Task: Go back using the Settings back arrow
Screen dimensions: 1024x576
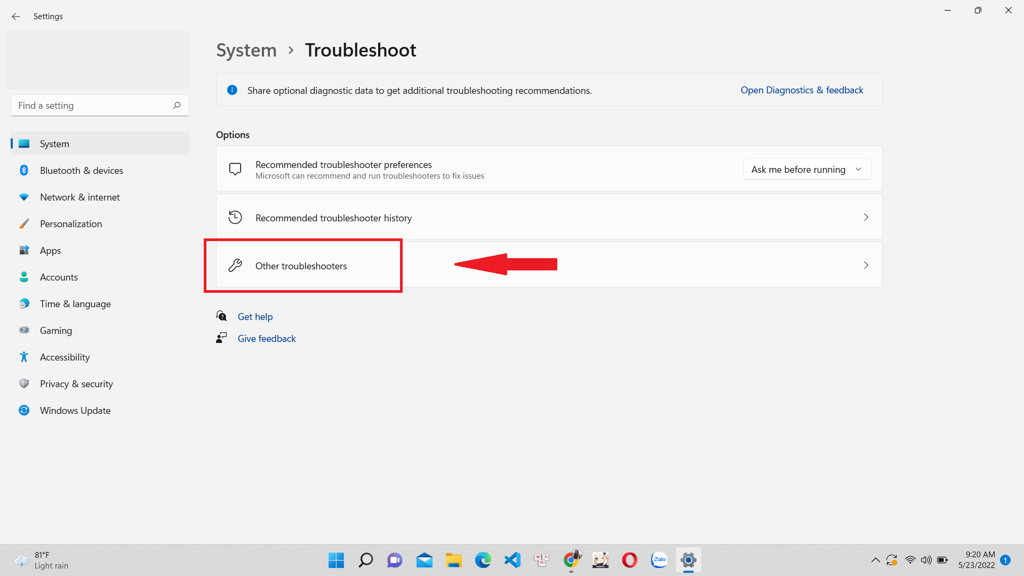Action: [x=16, y=16]
